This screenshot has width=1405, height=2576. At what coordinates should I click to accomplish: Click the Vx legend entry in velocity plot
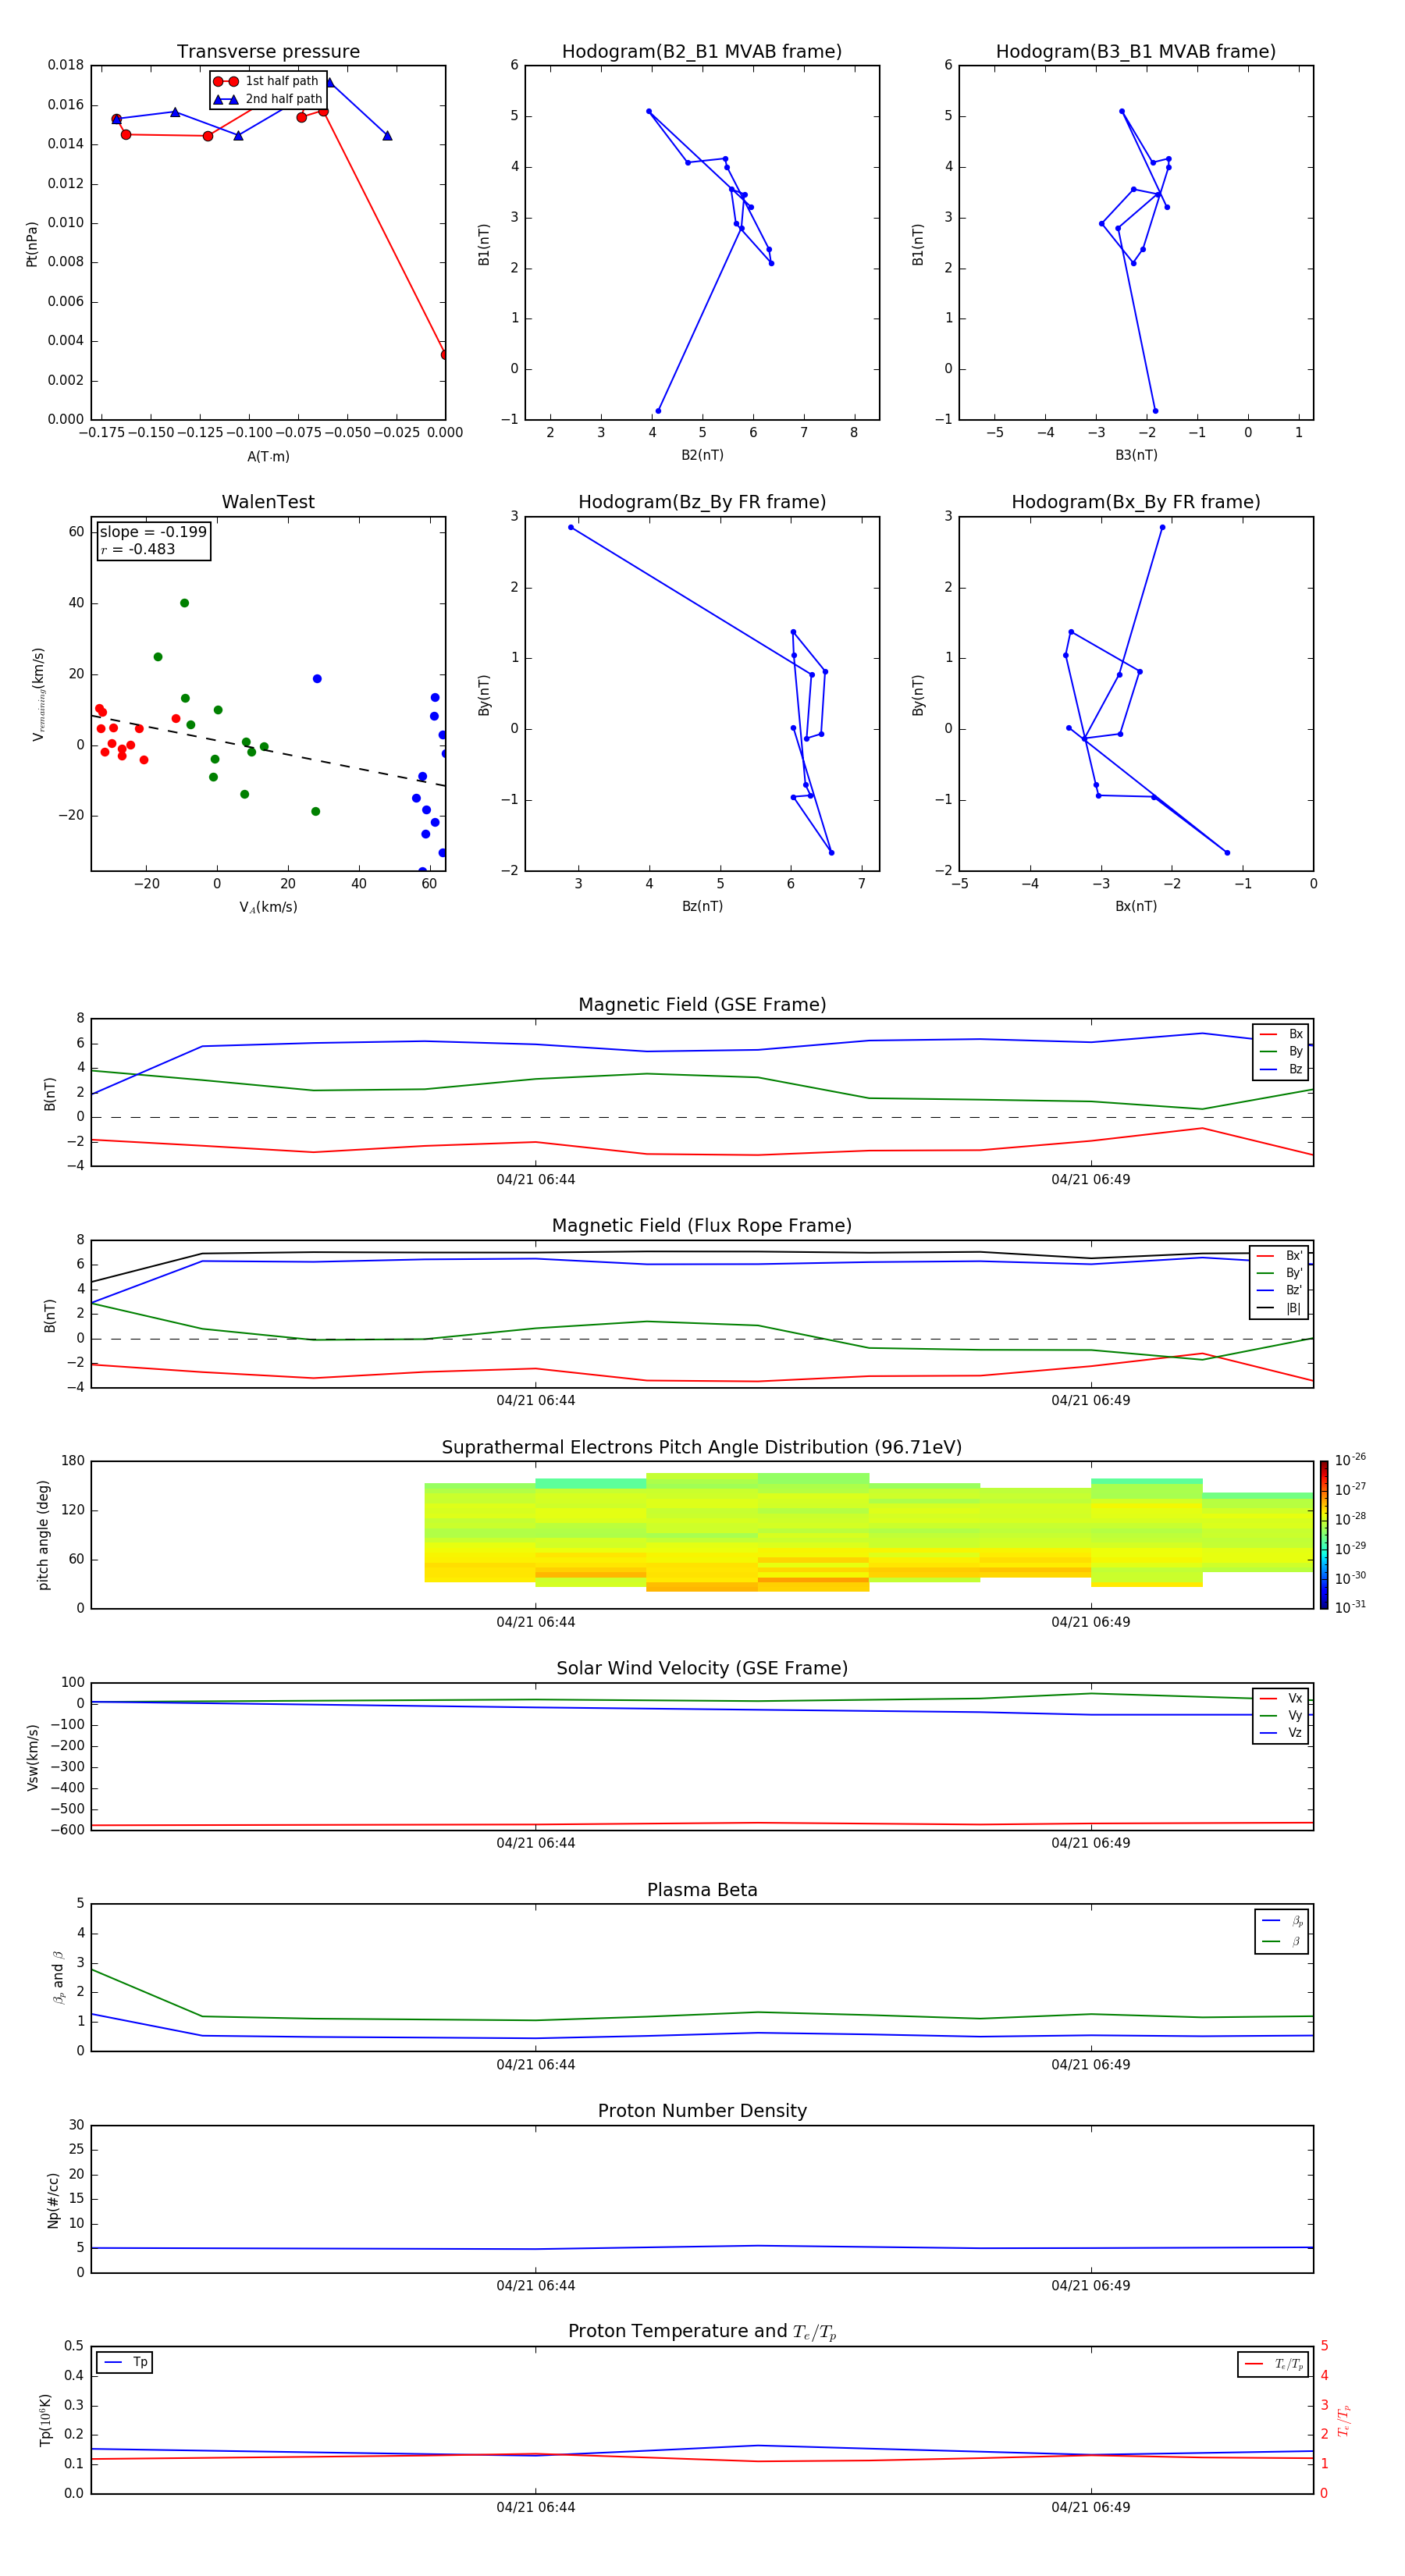click(1281, 1698)
